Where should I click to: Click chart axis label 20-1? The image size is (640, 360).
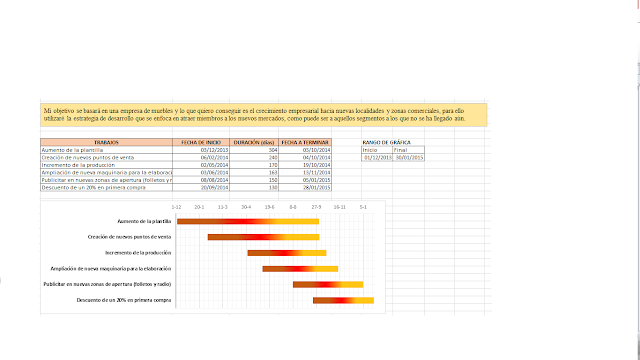[199, 207]
